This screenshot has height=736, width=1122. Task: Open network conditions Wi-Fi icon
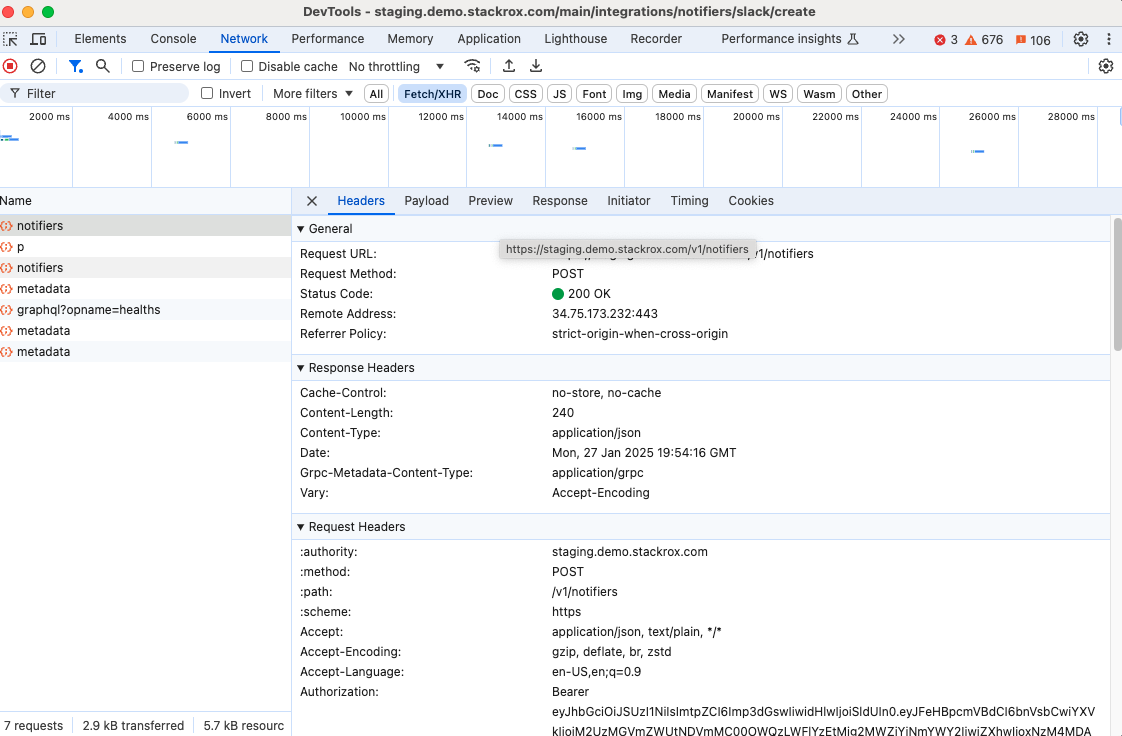(472, 66)
